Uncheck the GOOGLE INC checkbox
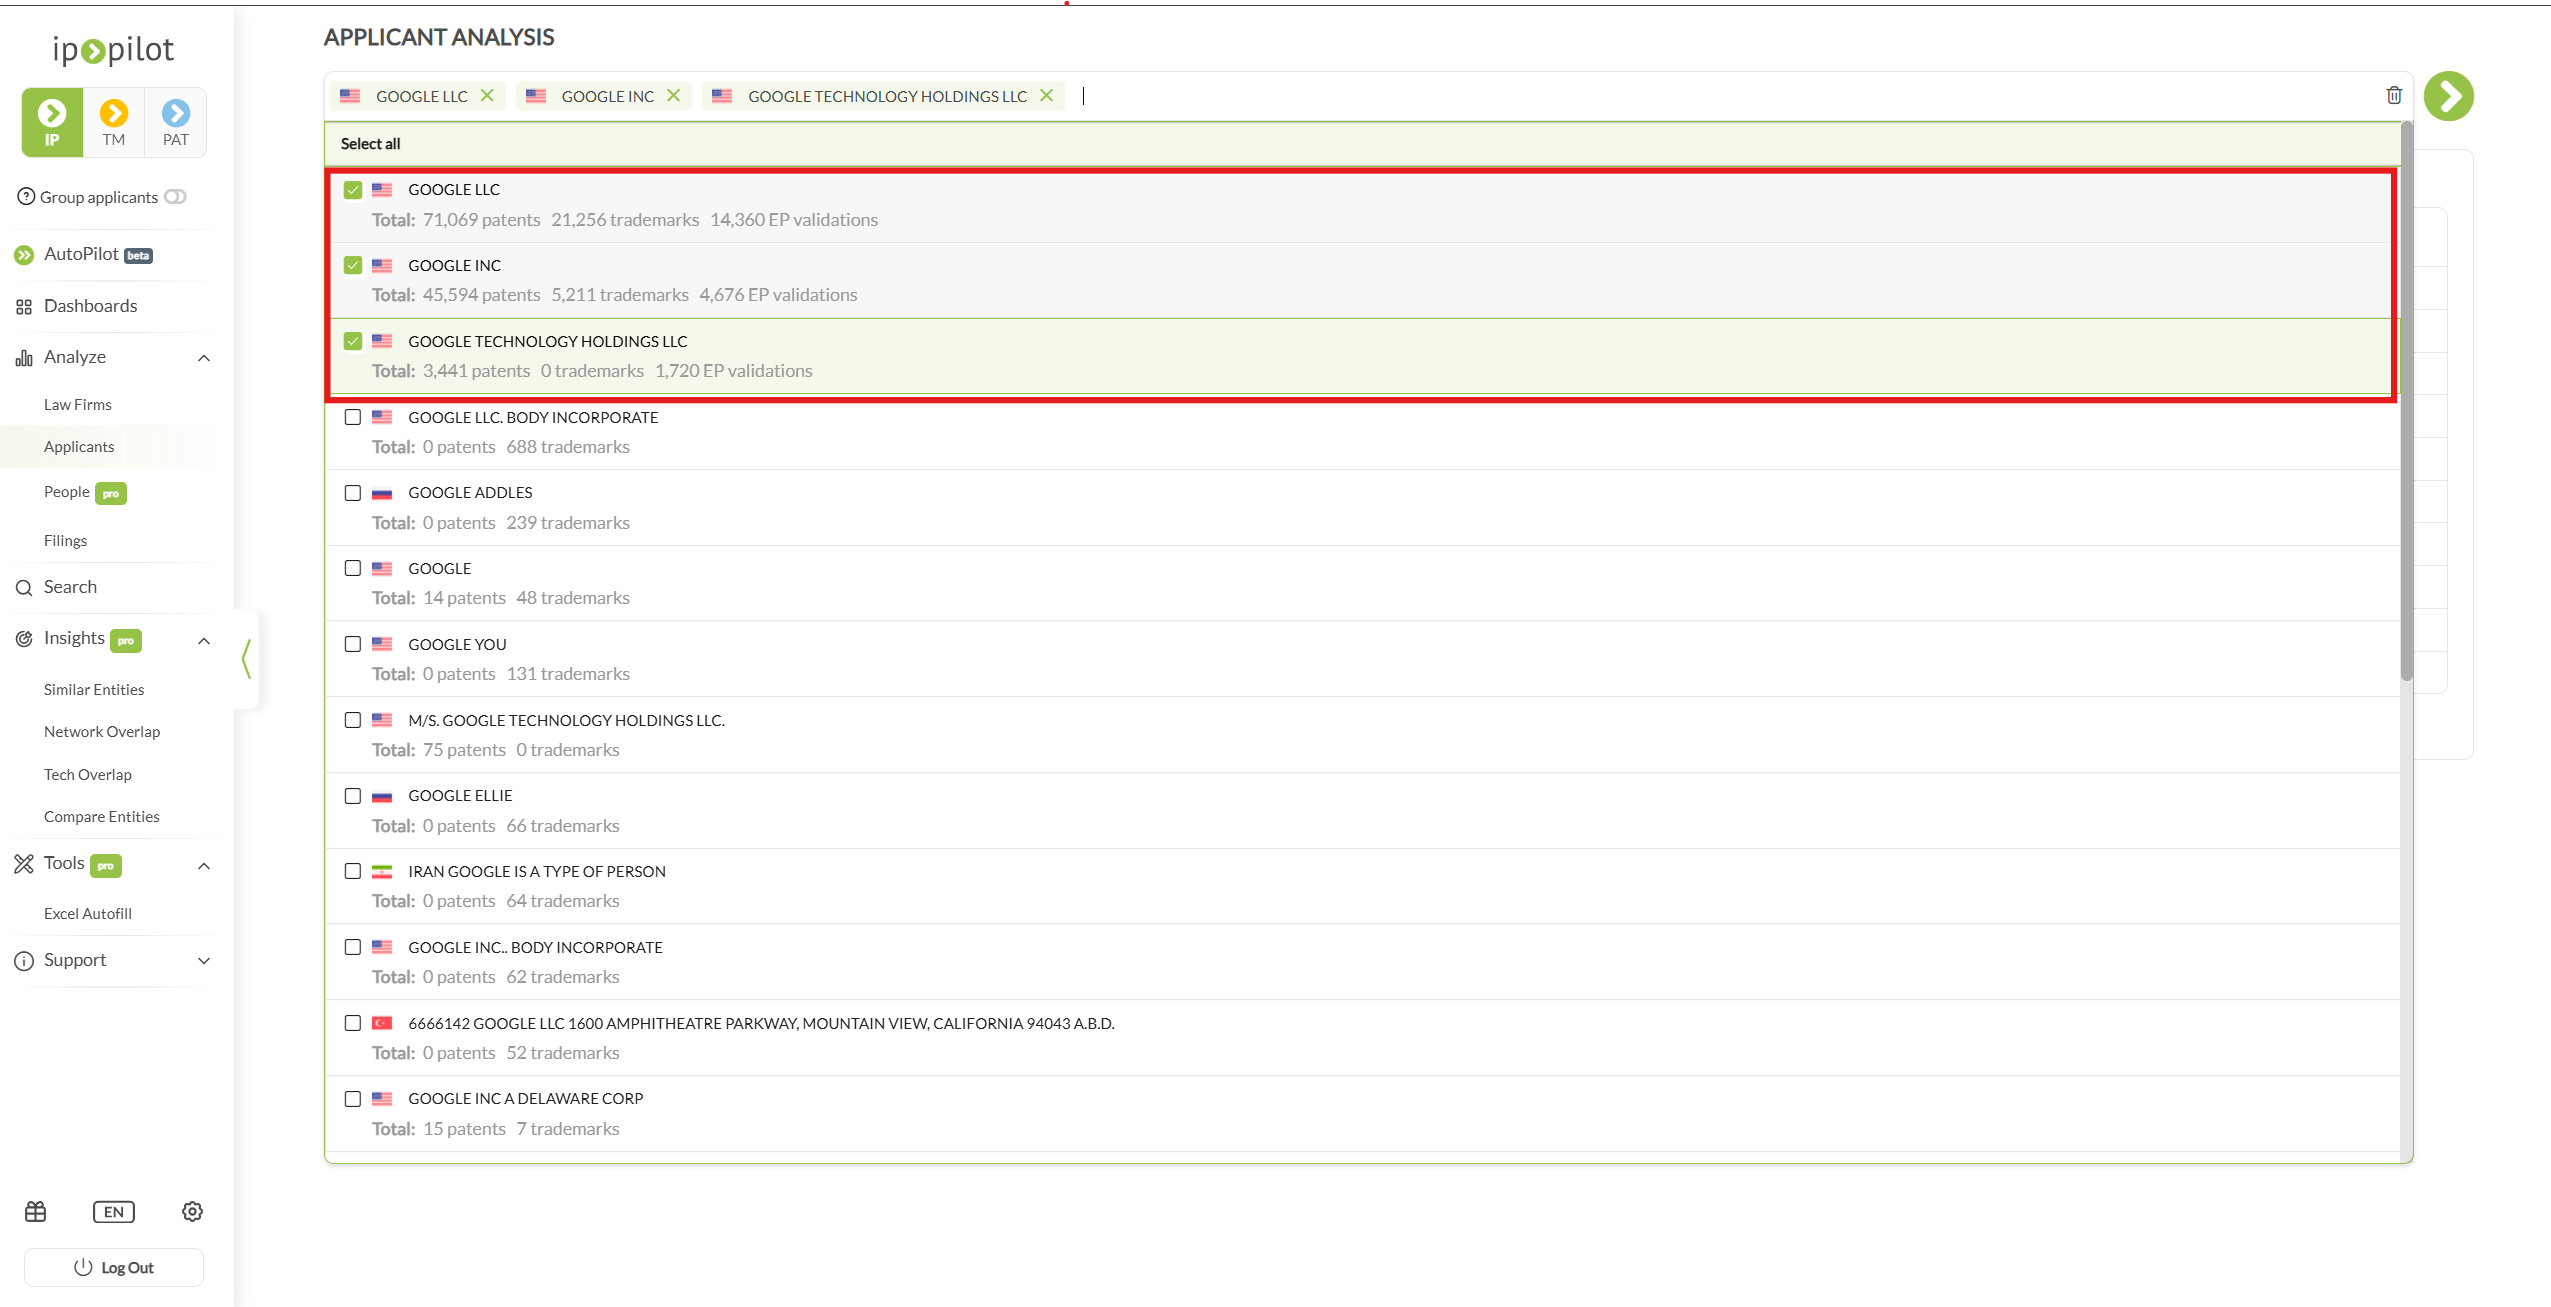 coord(353,265)
